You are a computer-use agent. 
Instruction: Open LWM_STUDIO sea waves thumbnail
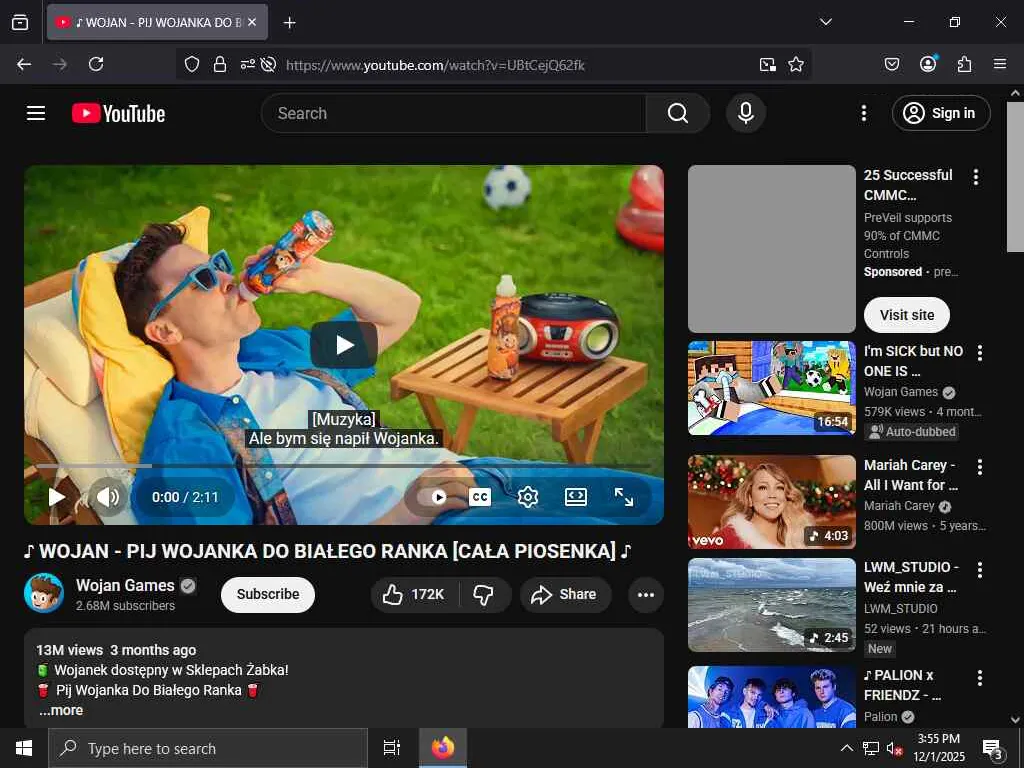771,605
